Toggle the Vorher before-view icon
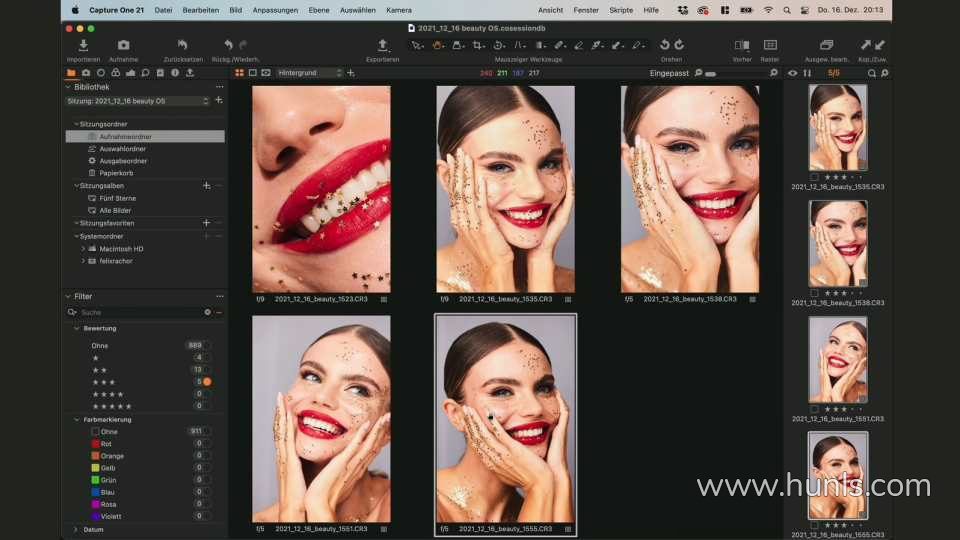Screen dimensions: 960x540 pos(741,46)
